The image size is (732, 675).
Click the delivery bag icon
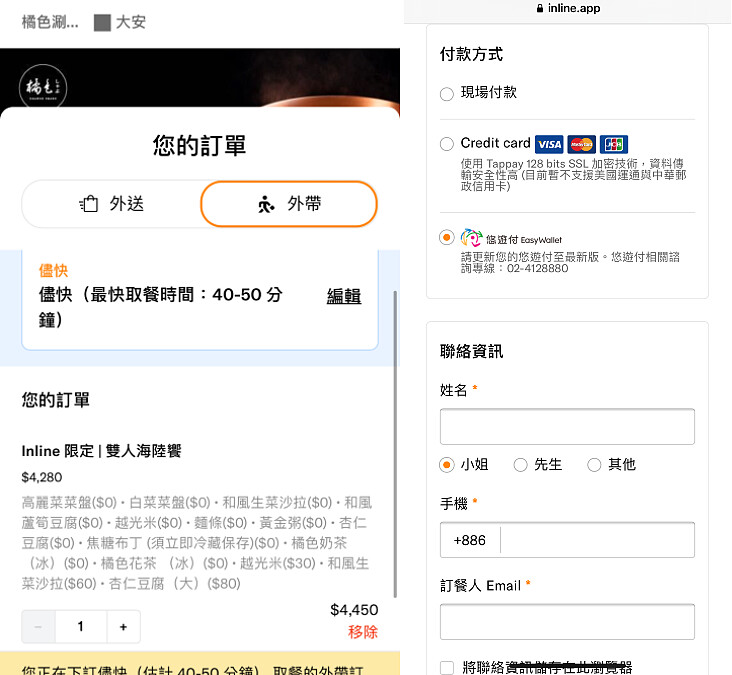pyautogui.click(x=89, y=204)
